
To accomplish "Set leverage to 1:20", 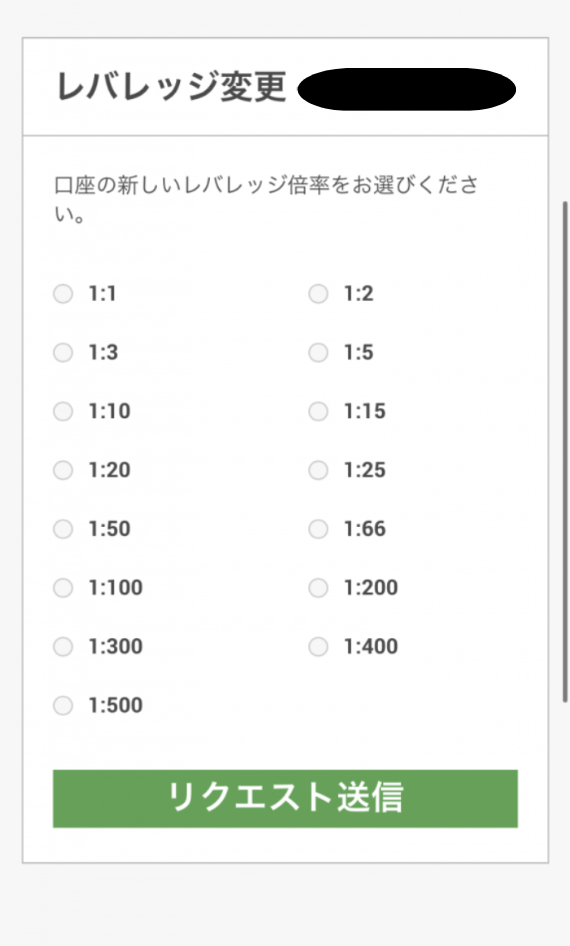I will coord(63,470).
